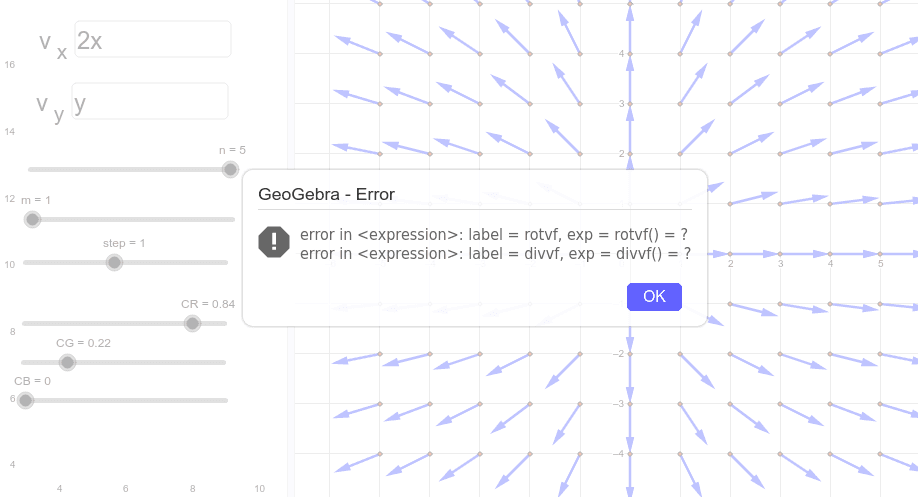Click the divvf error message line

coord(495,254)
